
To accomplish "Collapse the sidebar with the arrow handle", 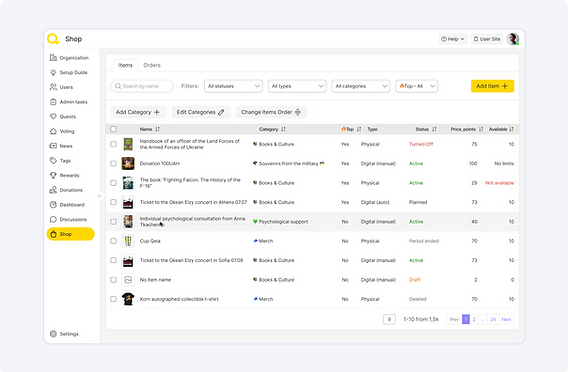I will coord(100,196).
